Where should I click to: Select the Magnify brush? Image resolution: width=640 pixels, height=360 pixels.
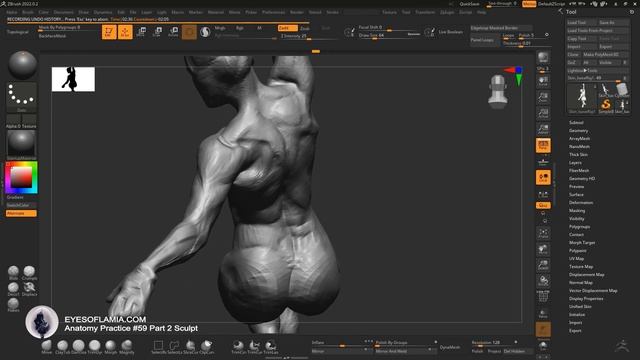[x=127, y=347]
